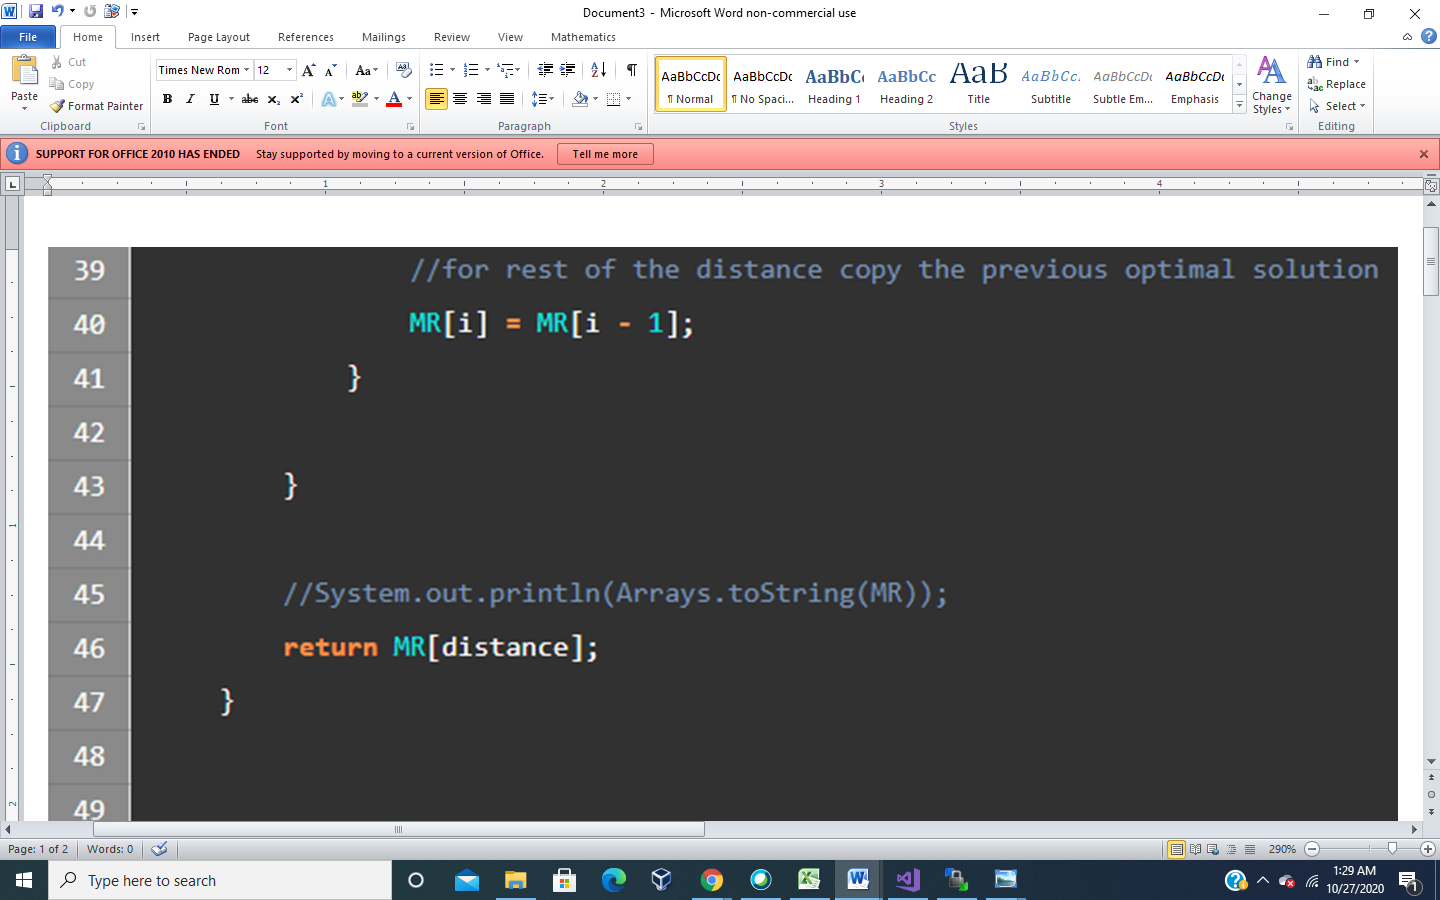Image resolution: width=1440 pixels, height=900 pixels.
Task: Switch to the Mailings tab
Action: tap(383, 37)
